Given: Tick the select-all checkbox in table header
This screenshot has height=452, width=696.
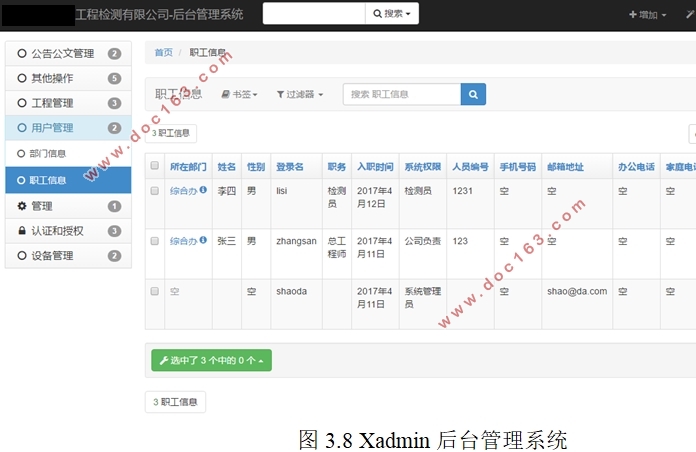Looking at the screenshot, I should click(x=154, y=166).
